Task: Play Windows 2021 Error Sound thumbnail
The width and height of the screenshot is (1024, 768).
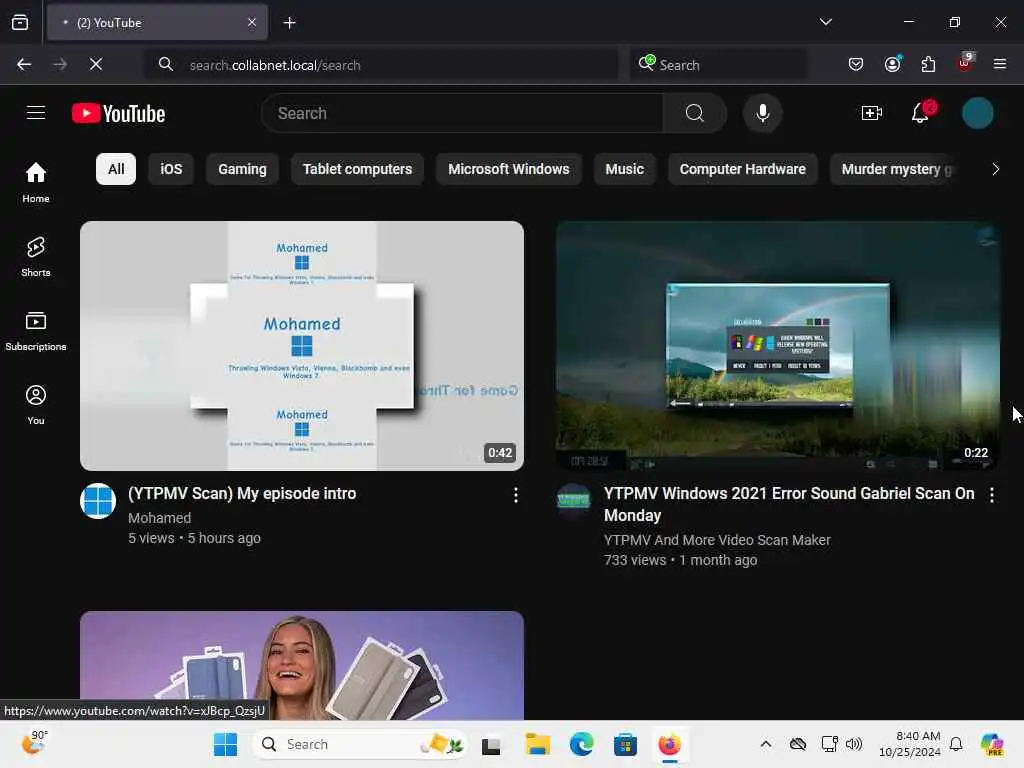Action: [777, 345]
